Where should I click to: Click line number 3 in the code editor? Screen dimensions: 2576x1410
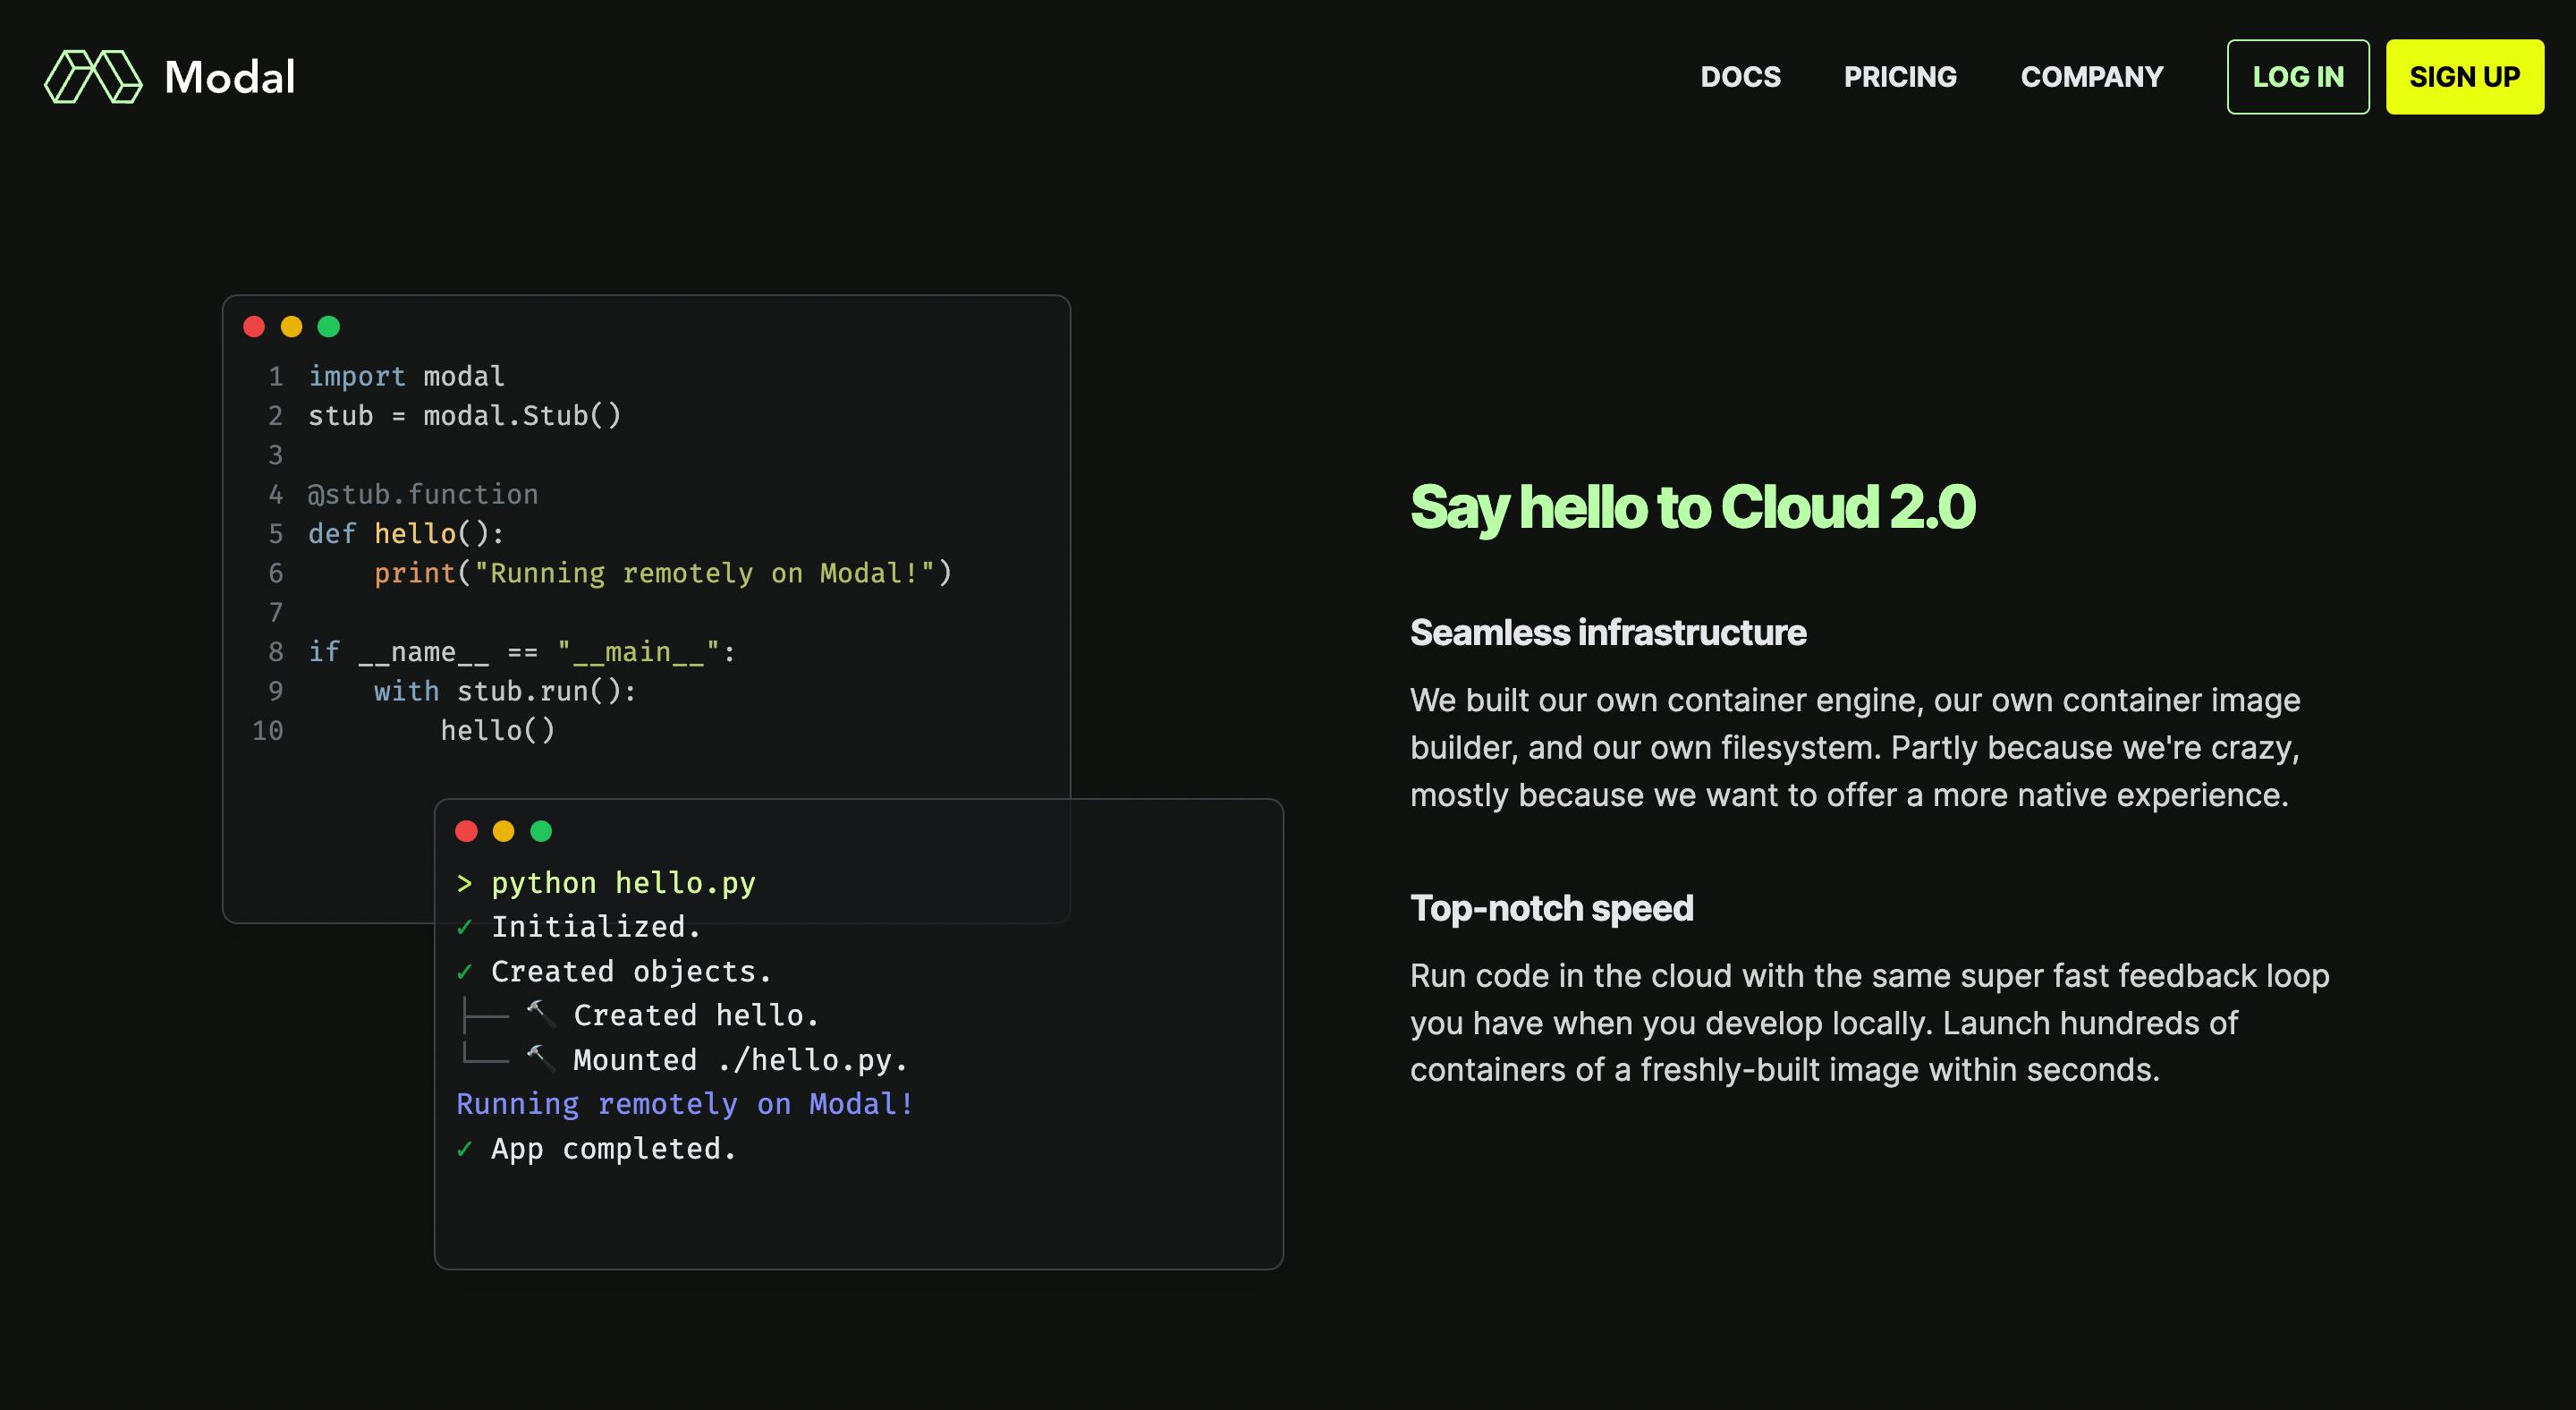[275, 456]
